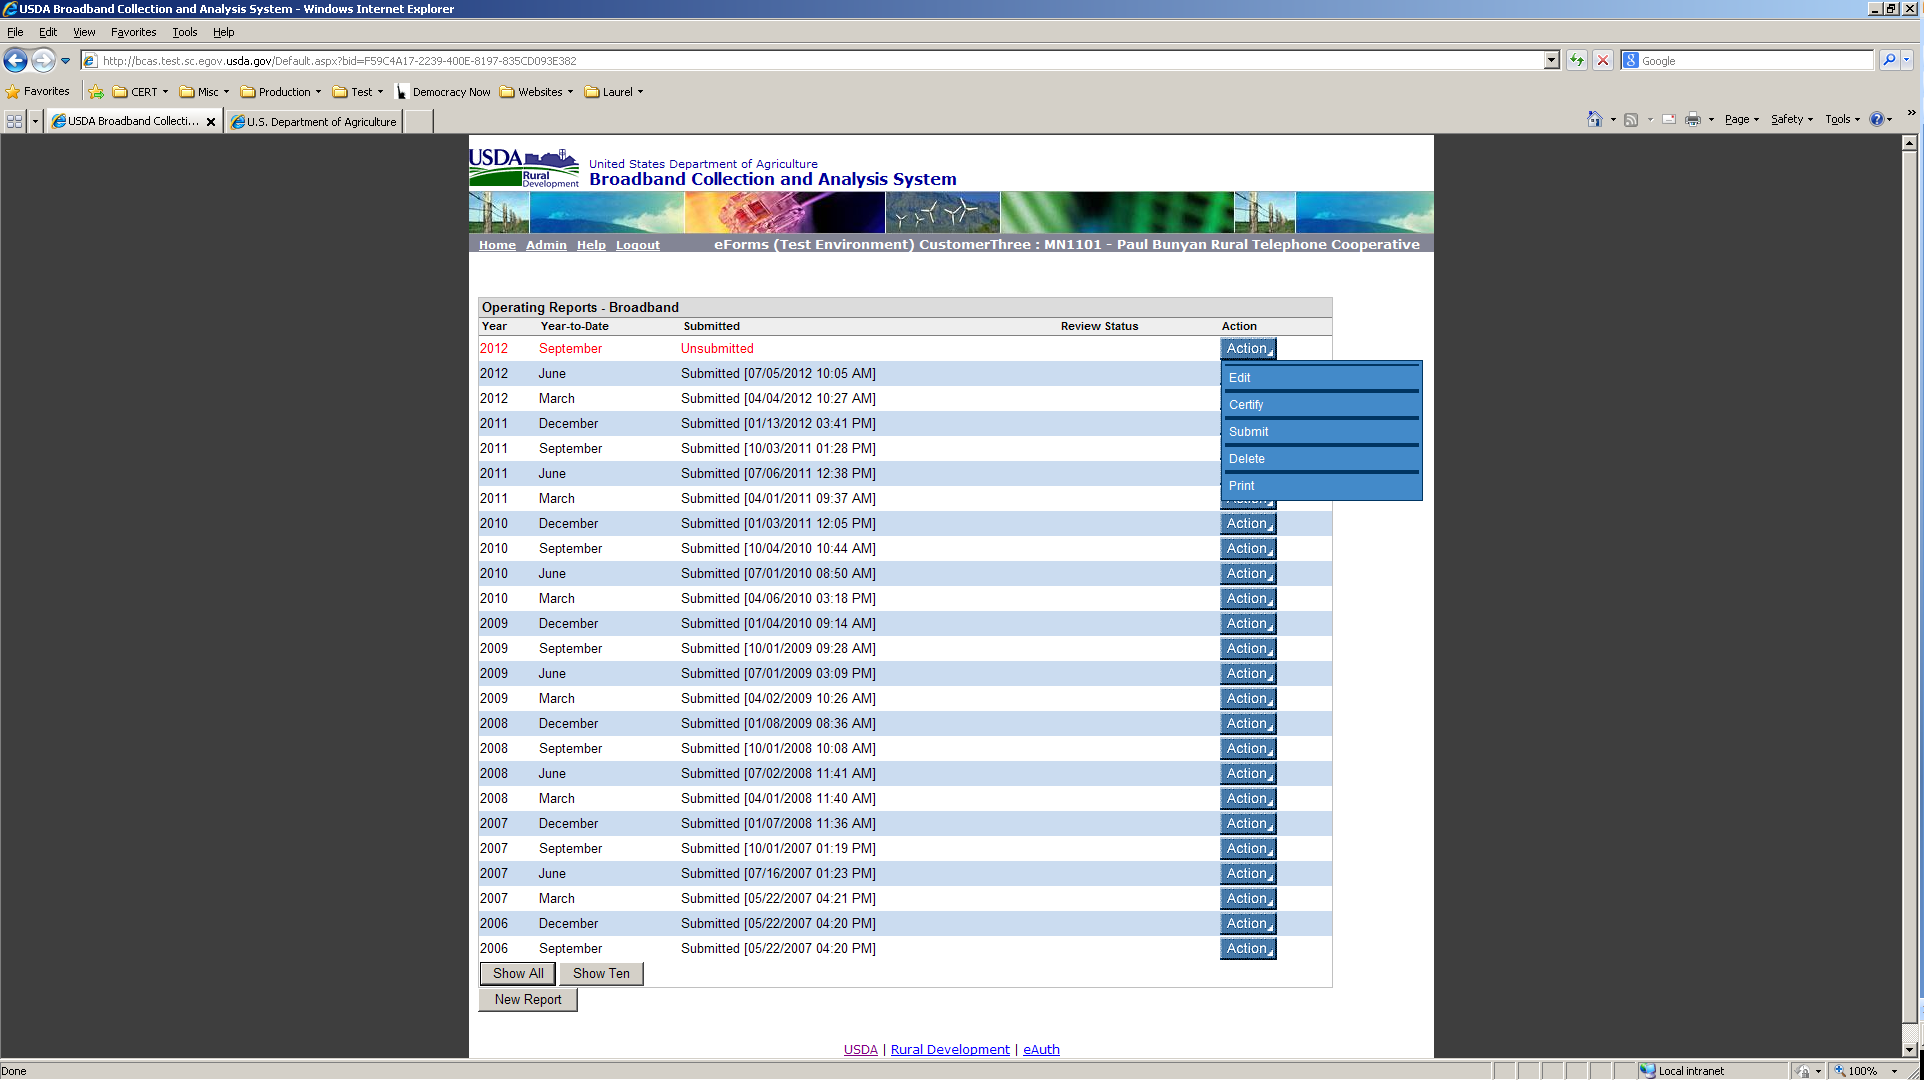1924x1080 pixels.
Task: Click the search magnifier icon
Action: [1888, 61]
